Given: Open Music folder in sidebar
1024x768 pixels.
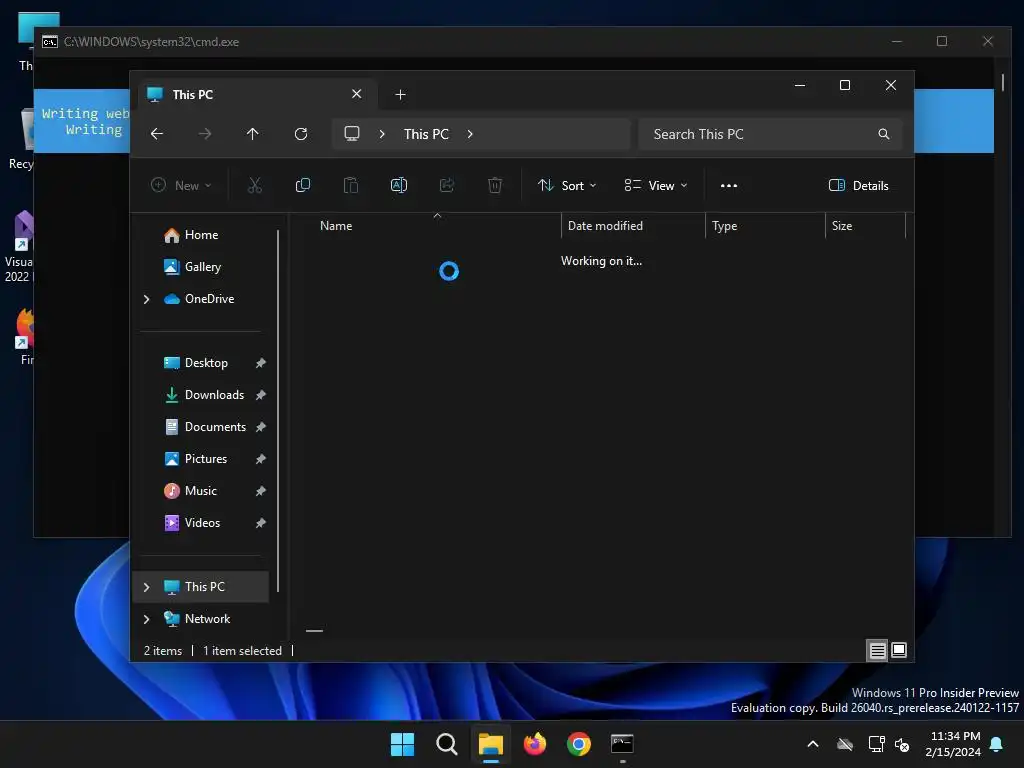Looking at the screenshot, I should [x=200, y=491].
